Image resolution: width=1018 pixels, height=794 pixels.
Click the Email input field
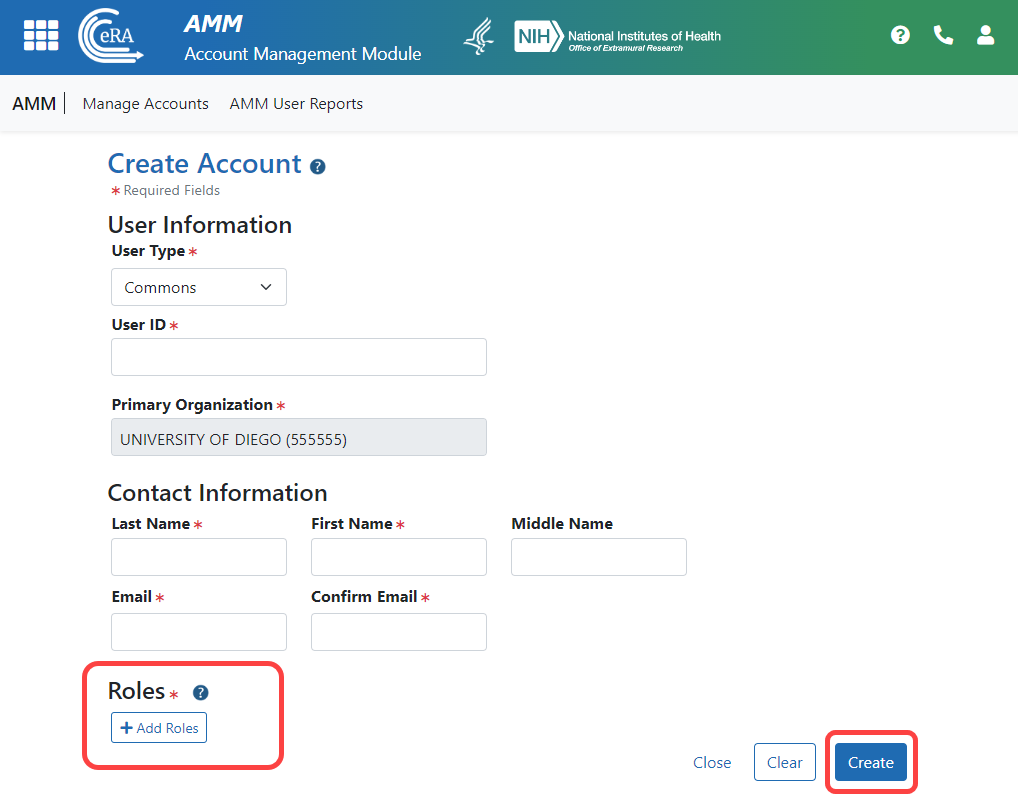click(198, 631)
